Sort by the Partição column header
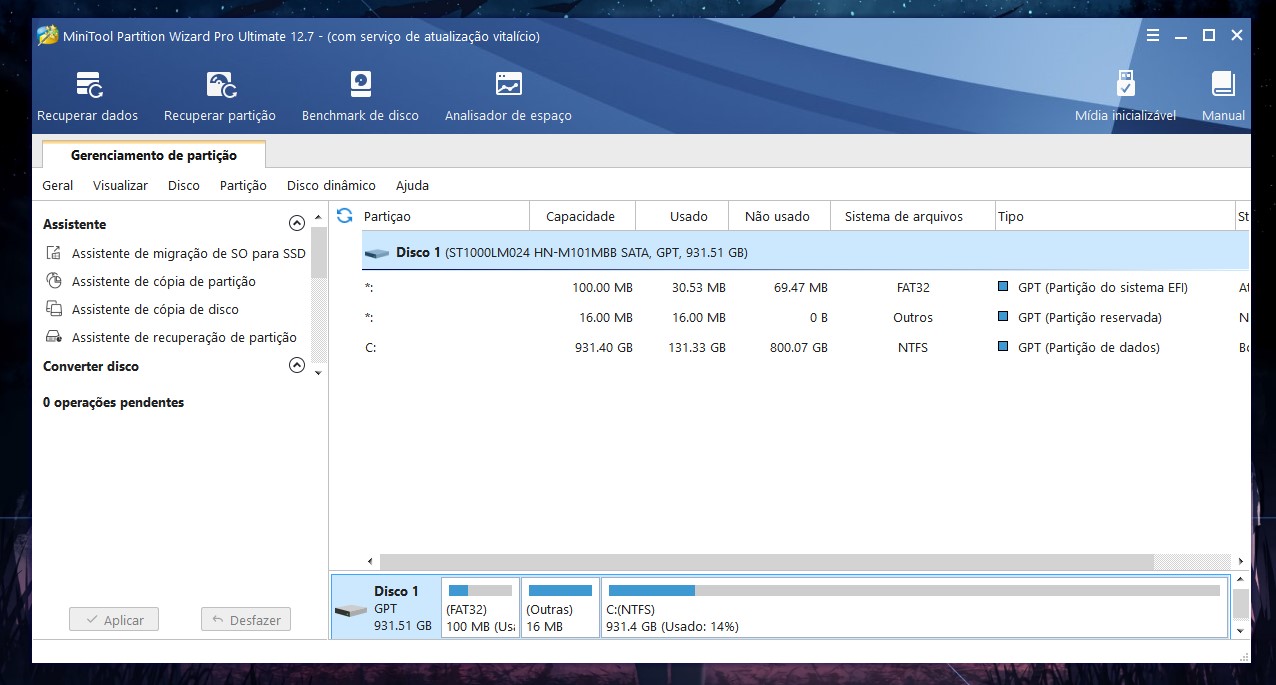Viewport: 1276px width, 685px height. pos(444,216)
